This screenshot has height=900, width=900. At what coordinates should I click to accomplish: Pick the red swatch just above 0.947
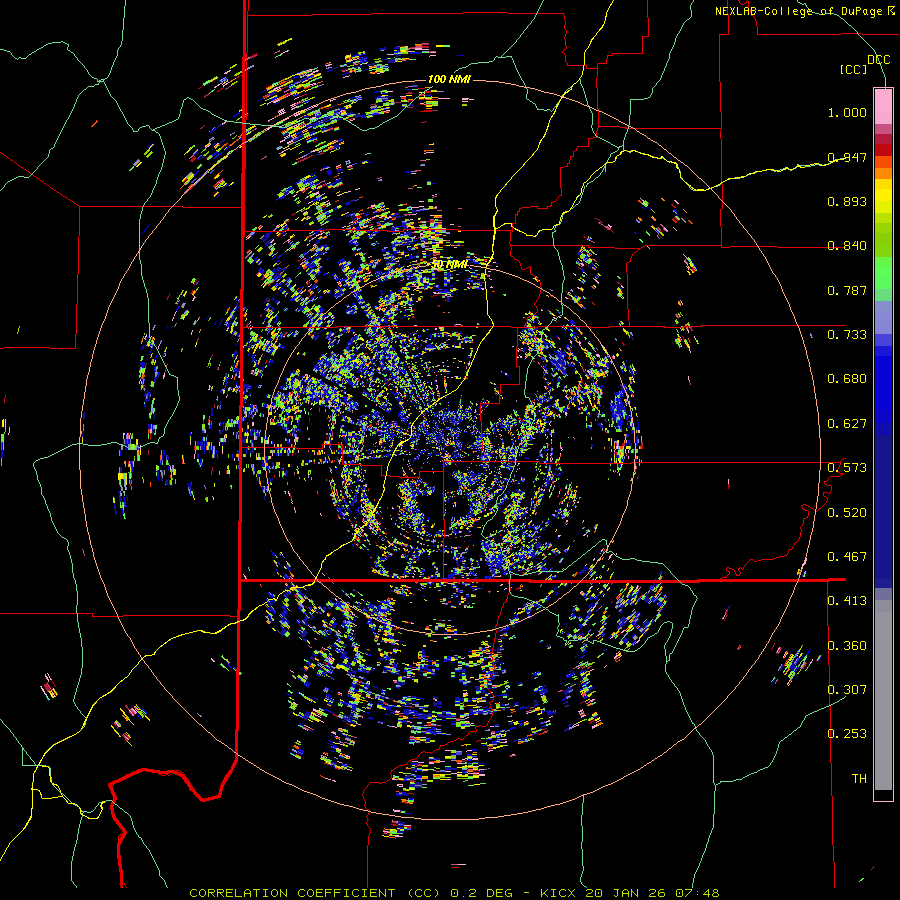point(883,150)
